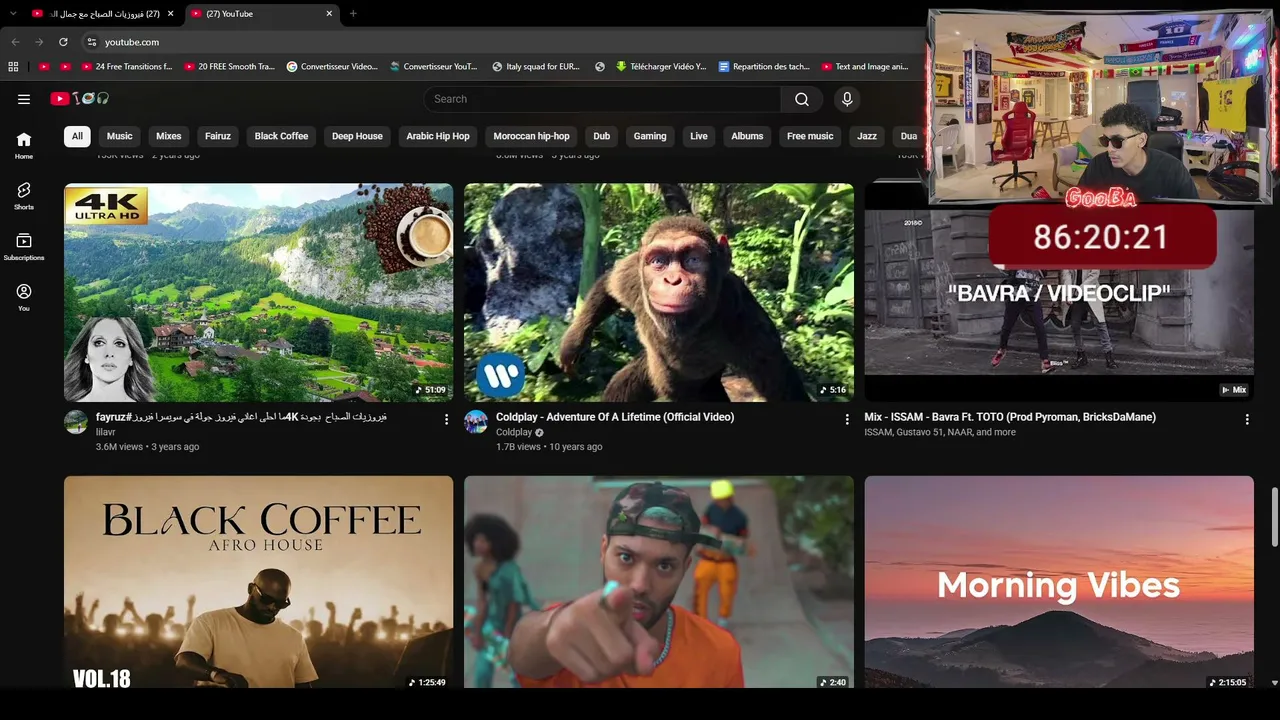Open the 'Repartition des tach...' bookmark
Viewport: 1280px width, 720px height.
pos(764,67)
